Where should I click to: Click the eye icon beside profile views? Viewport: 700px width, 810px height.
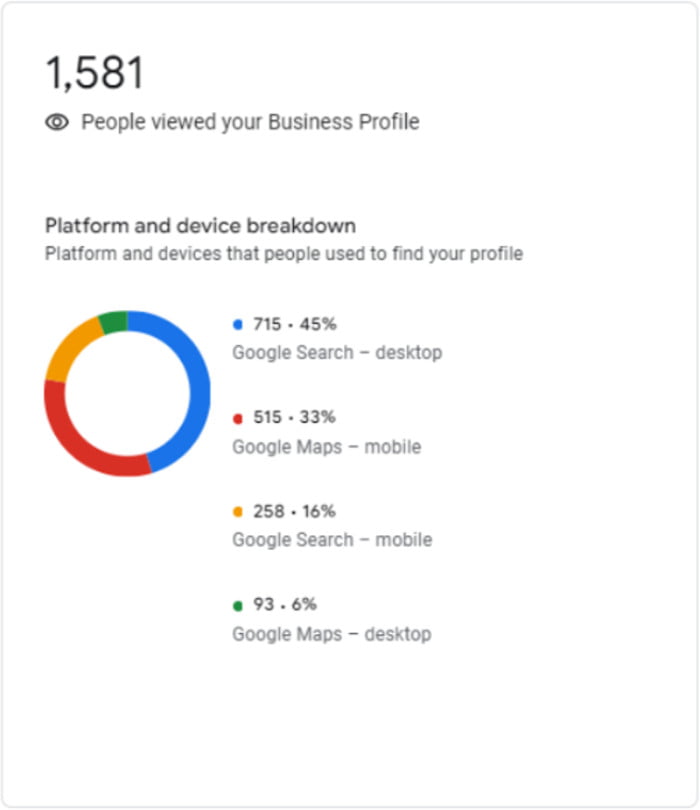pos(57,123)
